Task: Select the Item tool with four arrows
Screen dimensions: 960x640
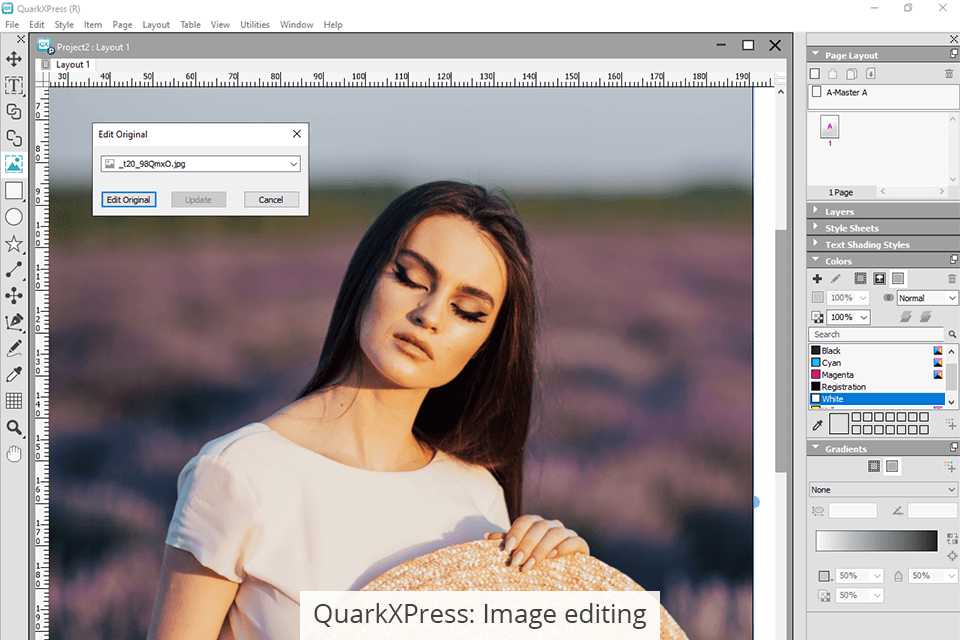Action: click(x=13, y=59)
